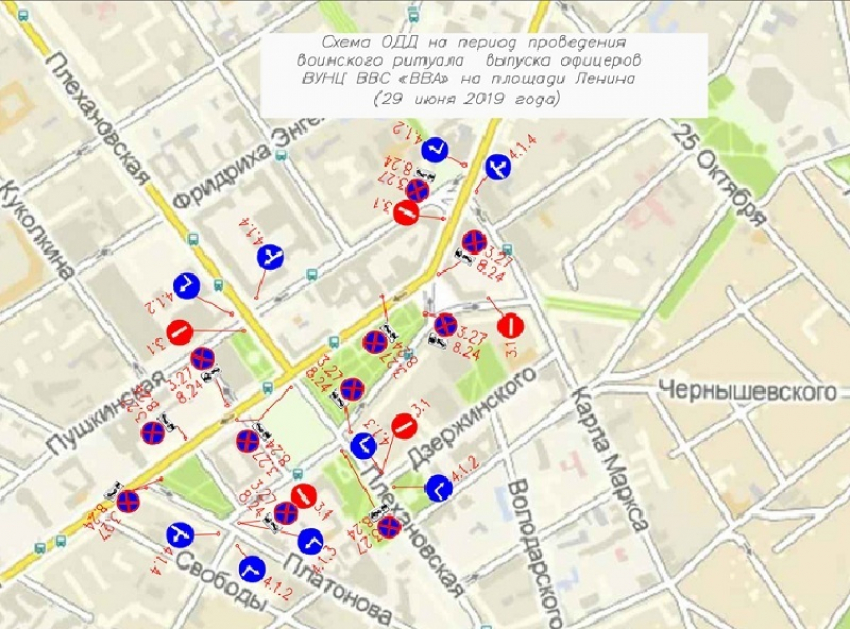Click the Чернышевского street label

click(747, 390)
